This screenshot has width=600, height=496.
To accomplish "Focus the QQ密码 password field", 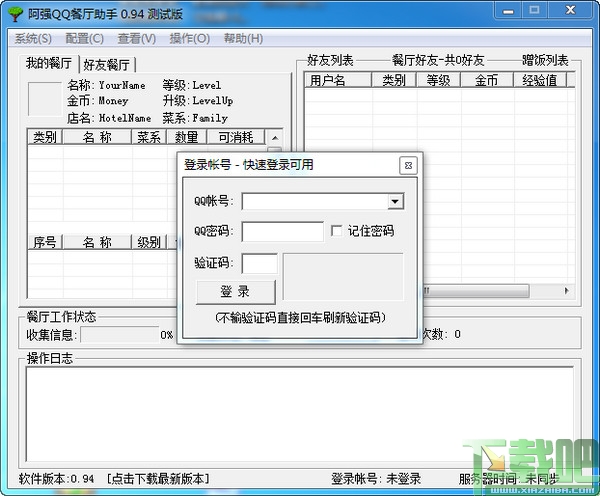I will [283, 231].
